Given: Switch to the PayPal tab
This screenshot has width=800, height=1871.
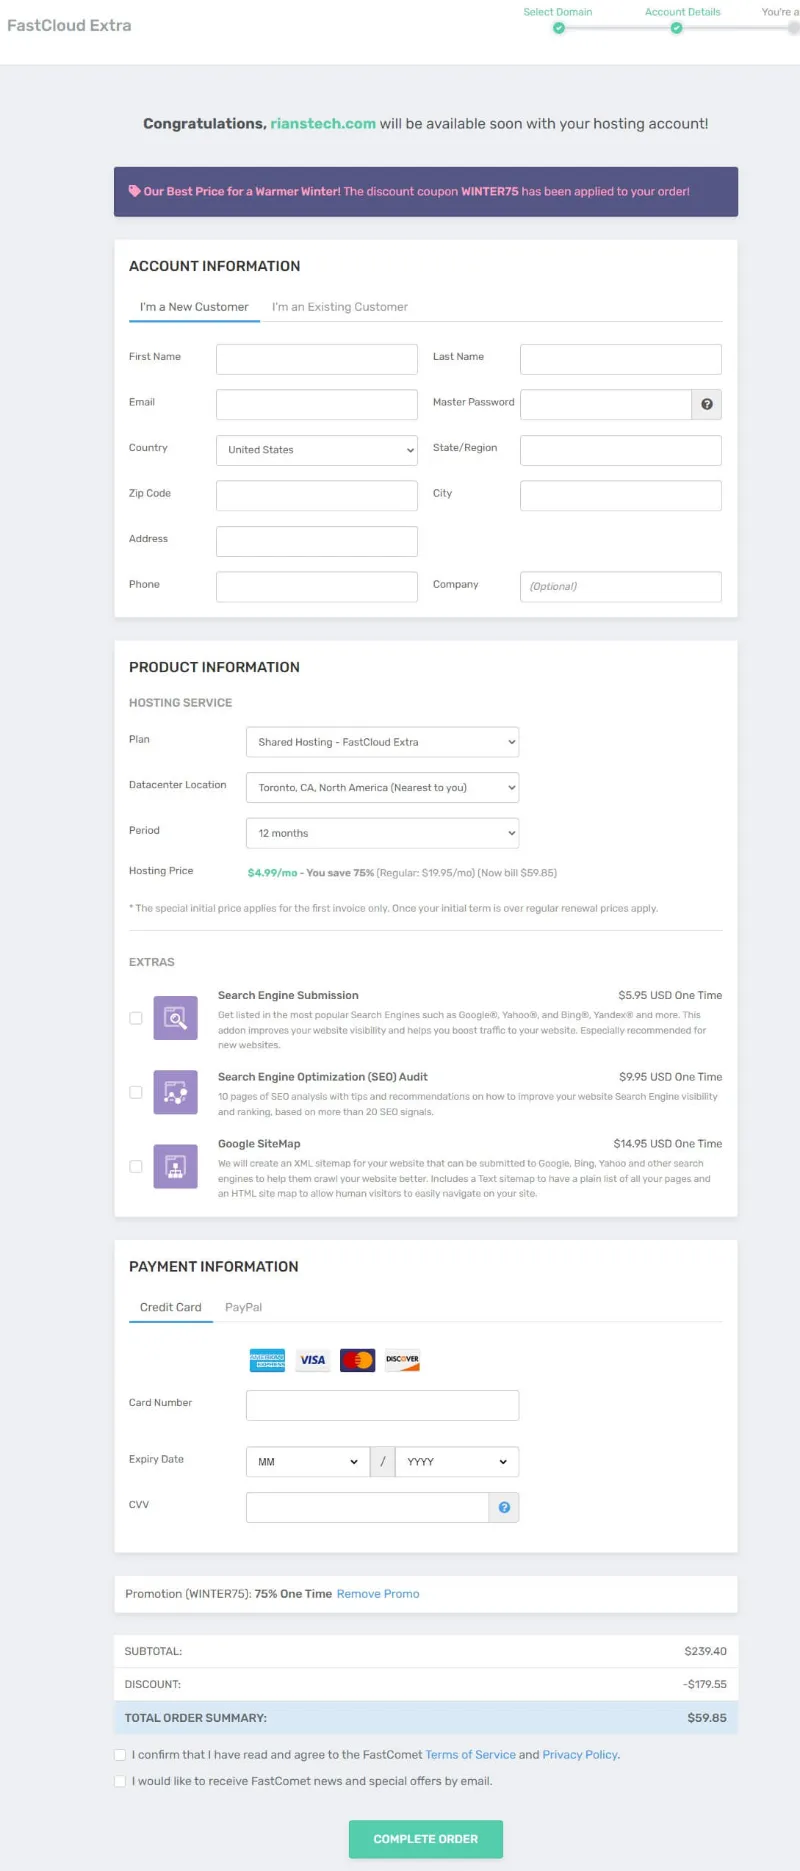Looking at the screenshot, I should pos(243,1307).
